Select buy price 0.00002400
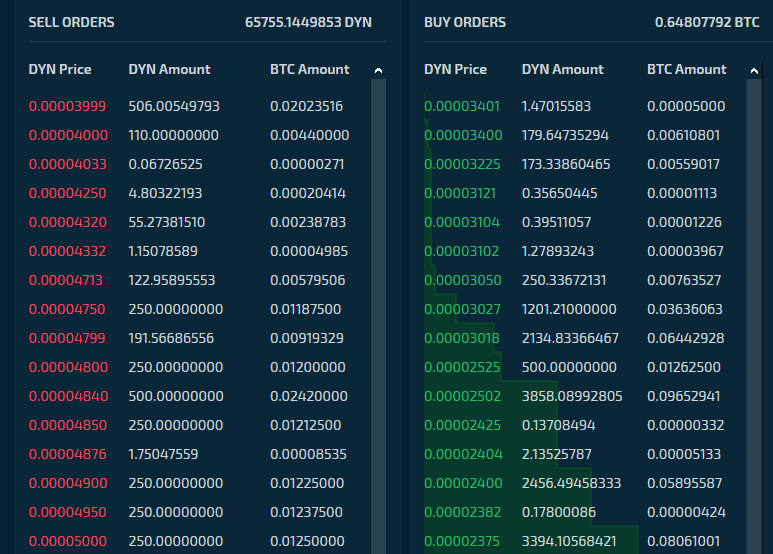Screen dimensions: 773x554 coord(463,483)
